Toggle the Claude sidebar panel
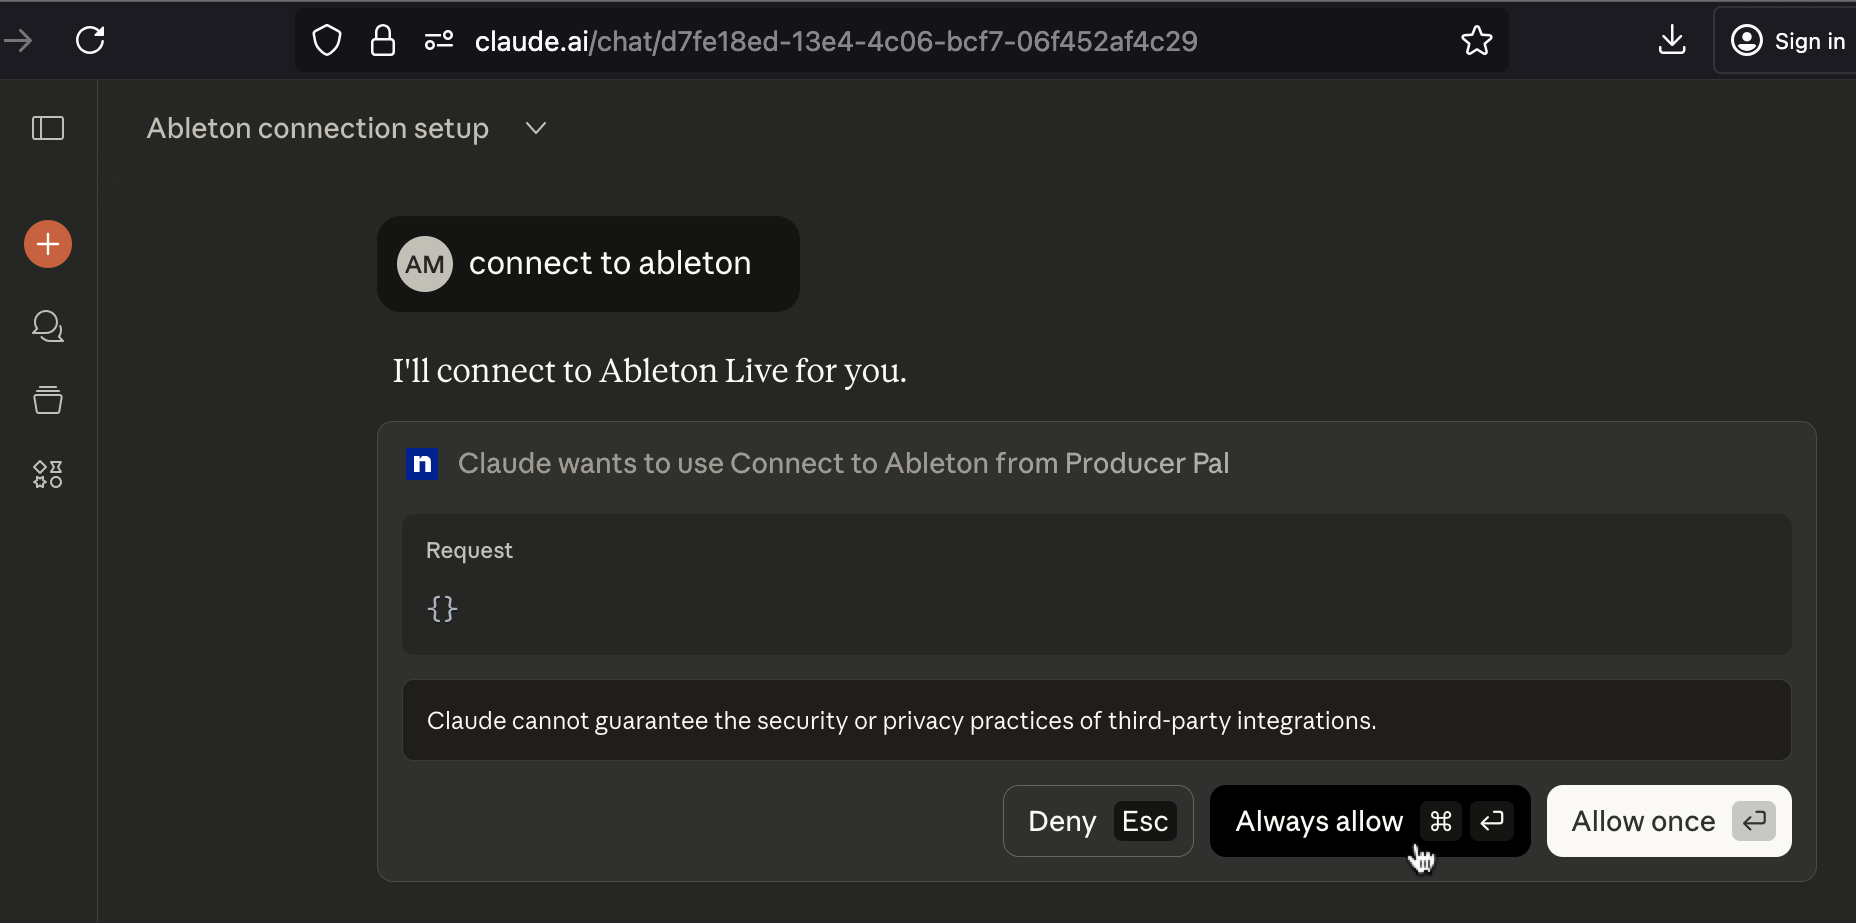 [48, 128]
